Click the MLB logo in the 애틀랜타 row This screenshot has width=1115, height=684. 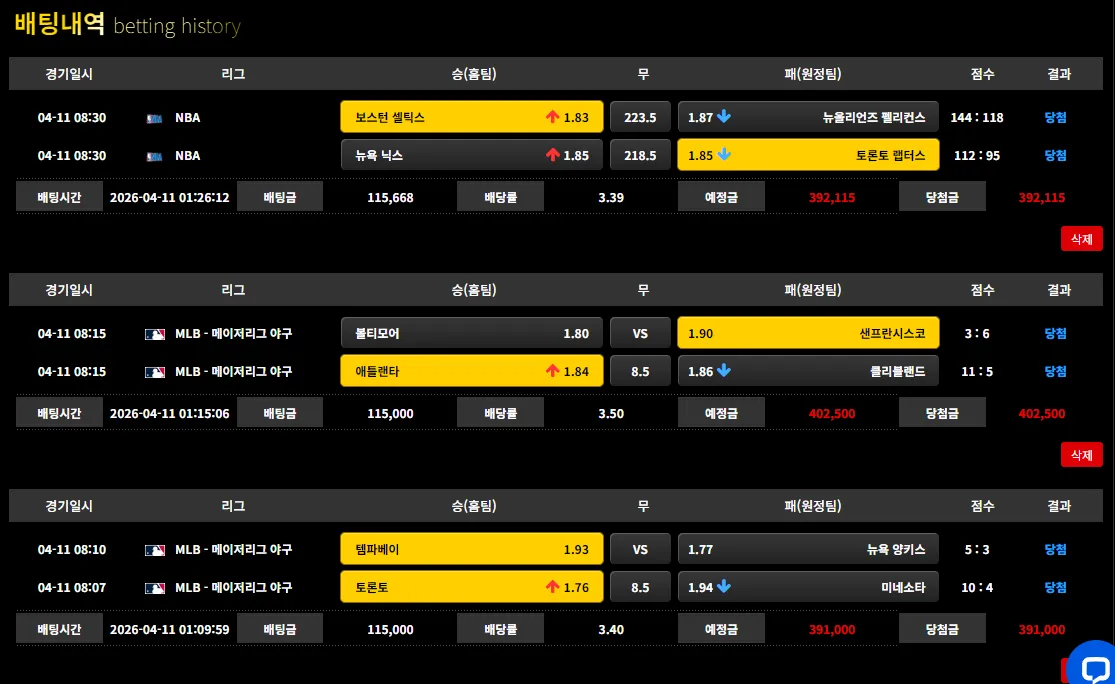tap(154, 372)
